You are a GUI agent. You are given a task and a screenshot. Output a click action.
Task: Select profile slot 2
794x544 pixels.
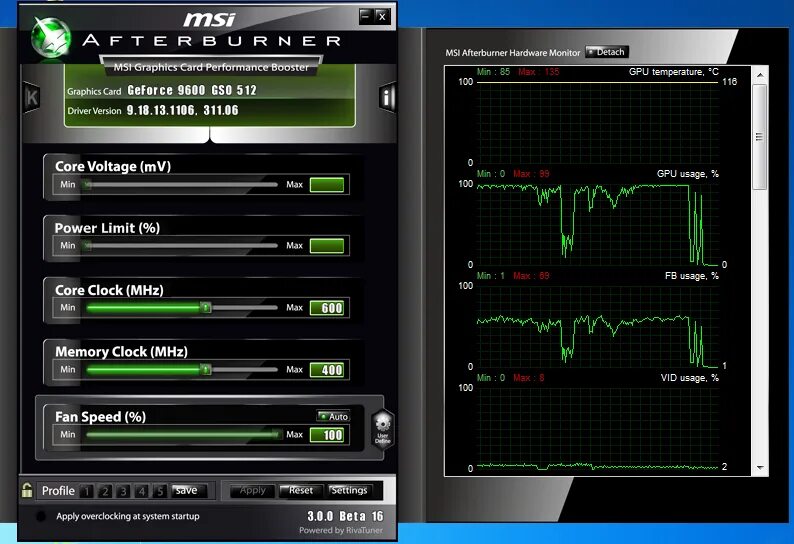tap(105, 491)
